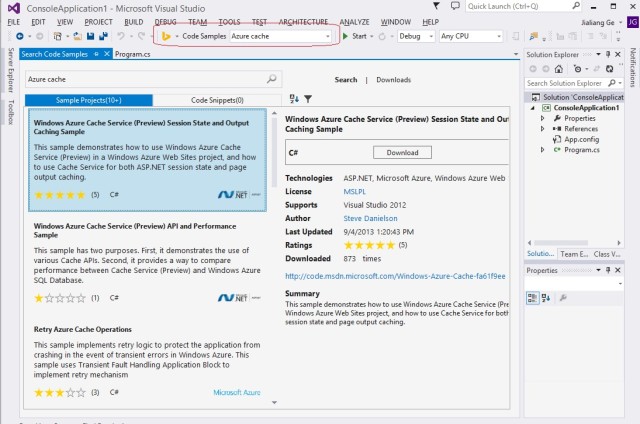The height and width of the screenshot is (424, 640).
Task: Switch to the Program.cs document tab
Action: pyautogui.click(x=133, y=54)
